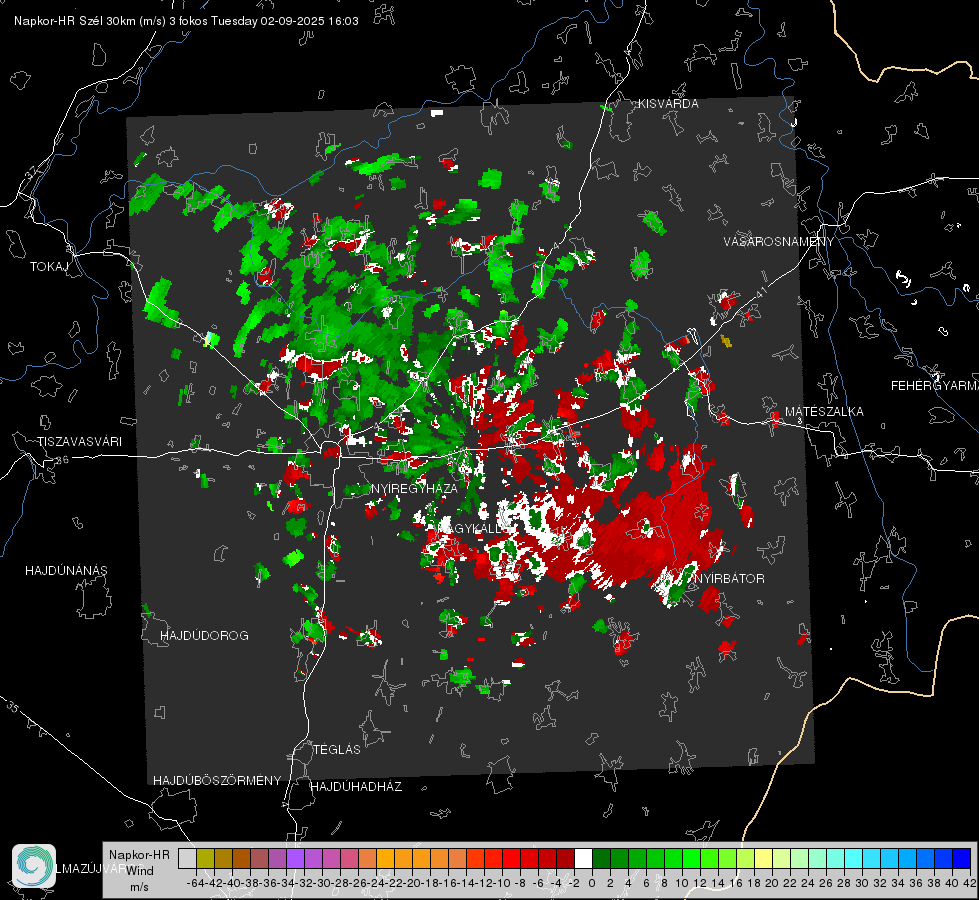Click the VÁSÁROSNAMÉNY label

coord(779,242)
